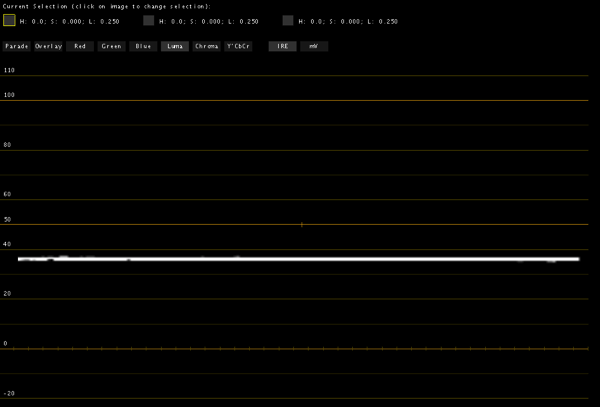Click the white luma trace line
This screenshot has height=407, width=600.
click(300, 259)
